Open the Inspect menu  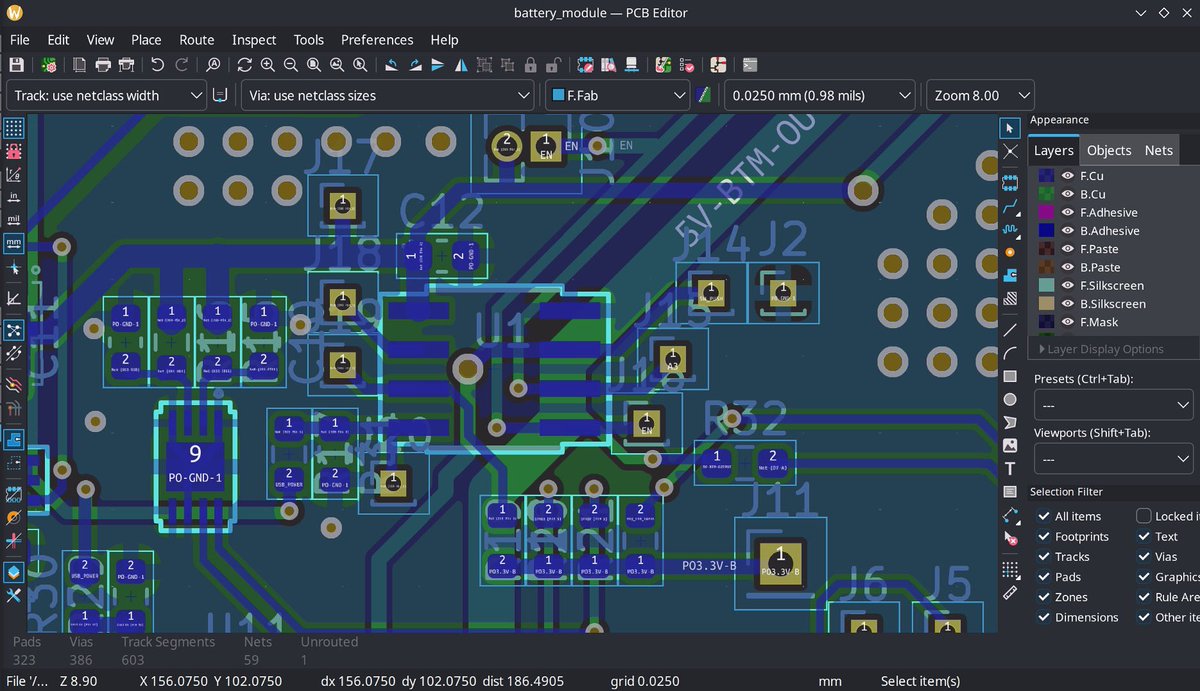254,40
